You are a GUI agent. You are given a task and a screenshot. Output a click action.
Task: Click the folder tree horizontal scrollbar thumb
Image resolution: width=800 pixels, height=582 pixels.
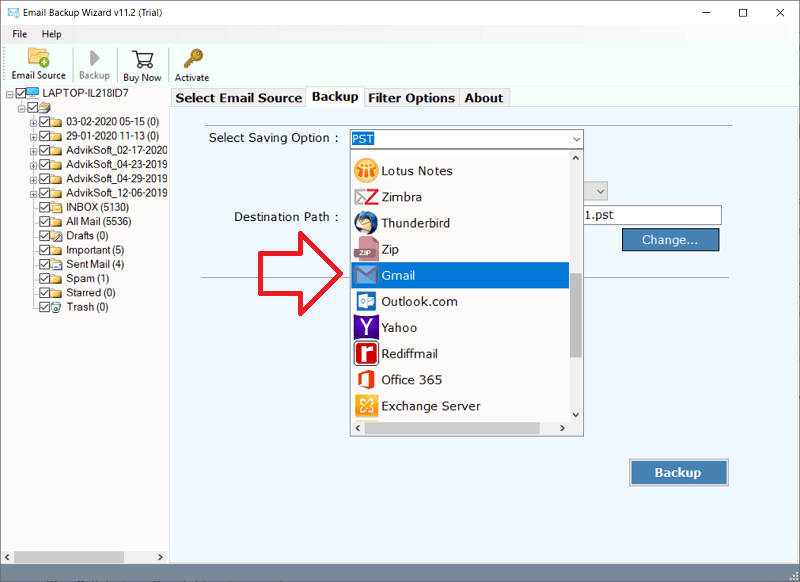(x=70, y=557)
